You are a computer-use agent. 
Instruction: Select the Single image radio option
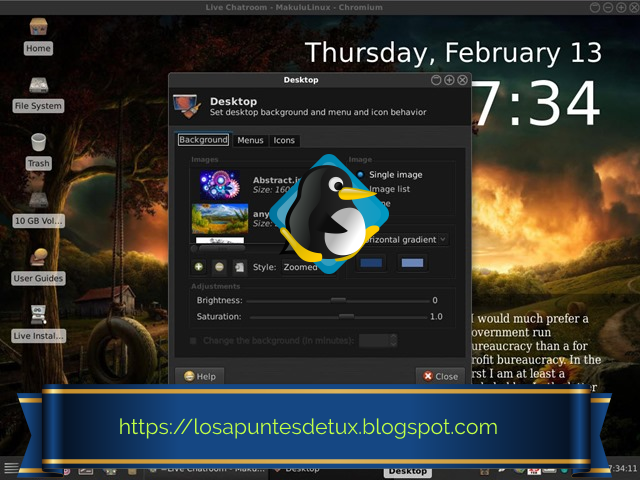[x=360, y=175]
